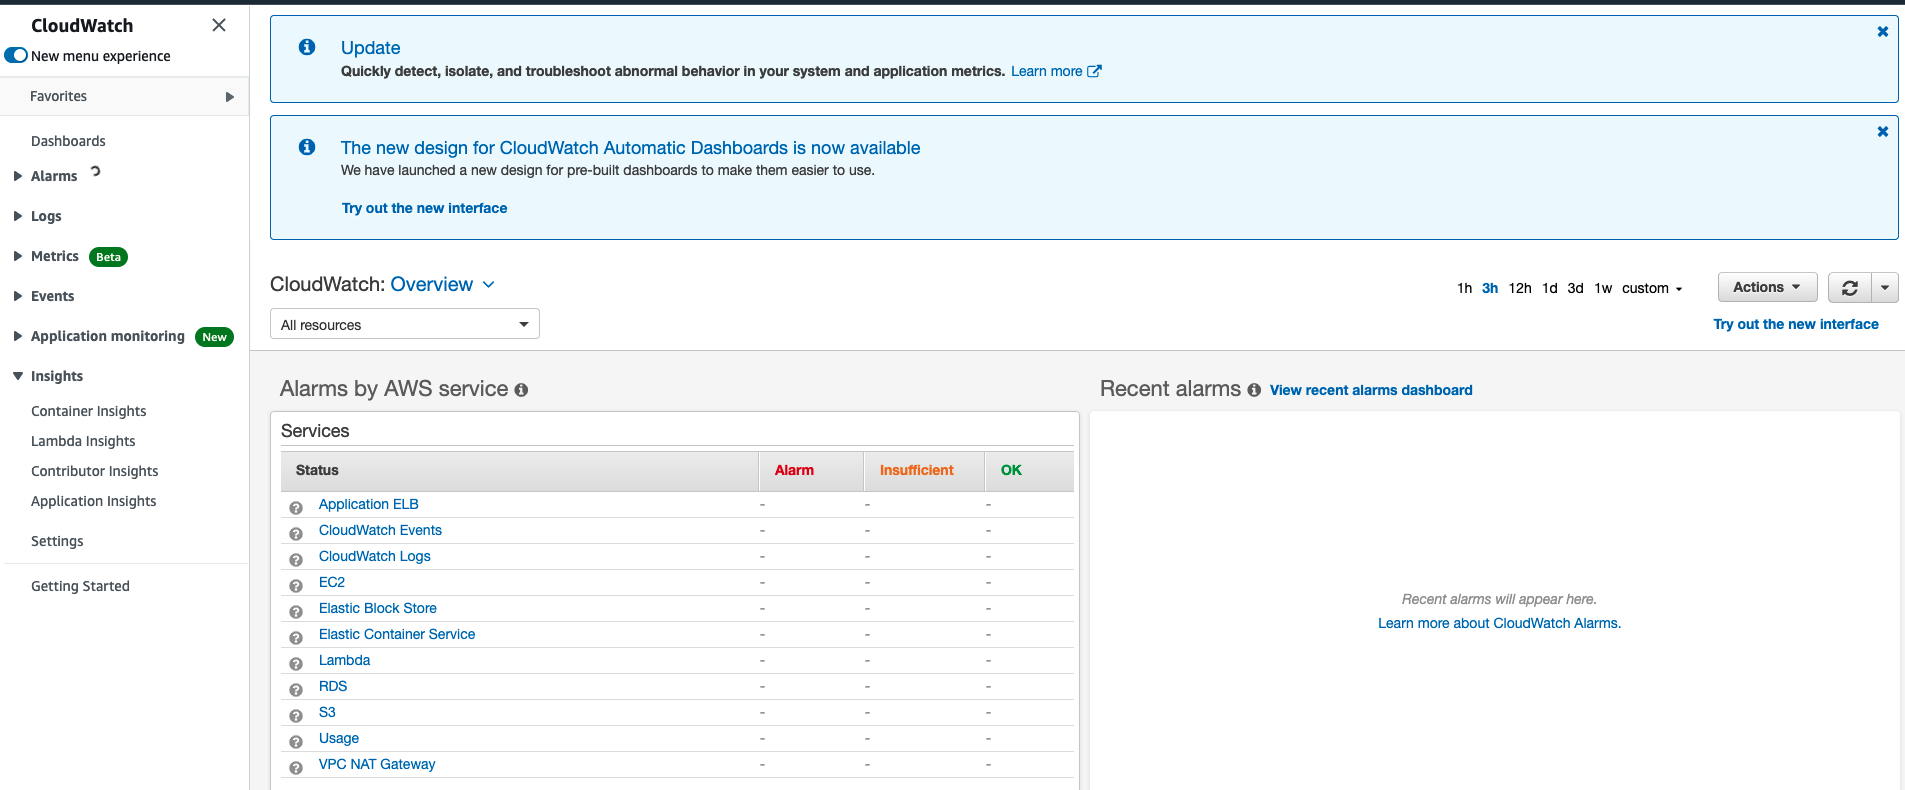Collapse the Insights section in sidebar

[x=18, y=376]
